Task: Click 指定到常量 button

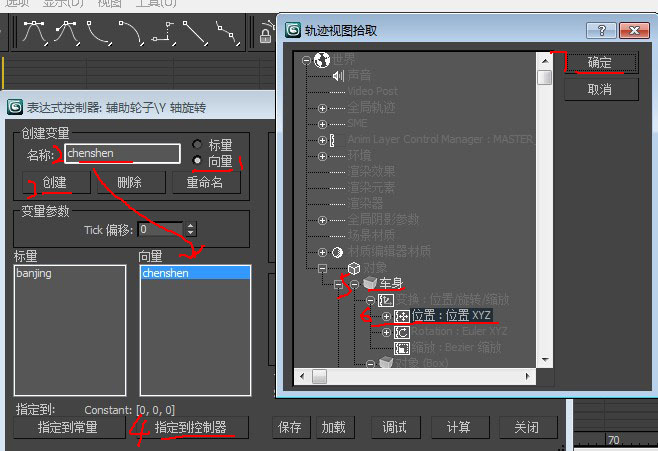Action: tap(69, 427)
